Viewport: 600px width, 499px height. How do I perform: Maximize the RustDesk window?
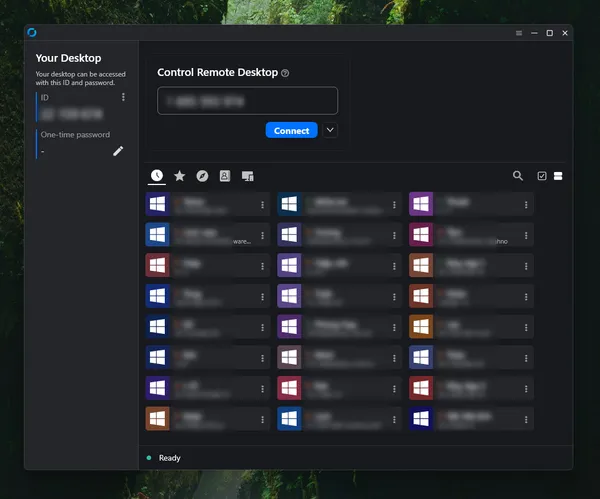point(549,33)
